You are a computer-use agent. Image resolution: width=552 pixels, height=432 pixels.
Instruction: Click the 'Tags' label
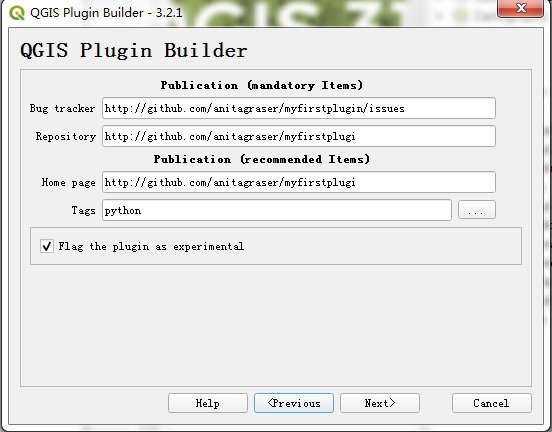[x=83, y=211]
